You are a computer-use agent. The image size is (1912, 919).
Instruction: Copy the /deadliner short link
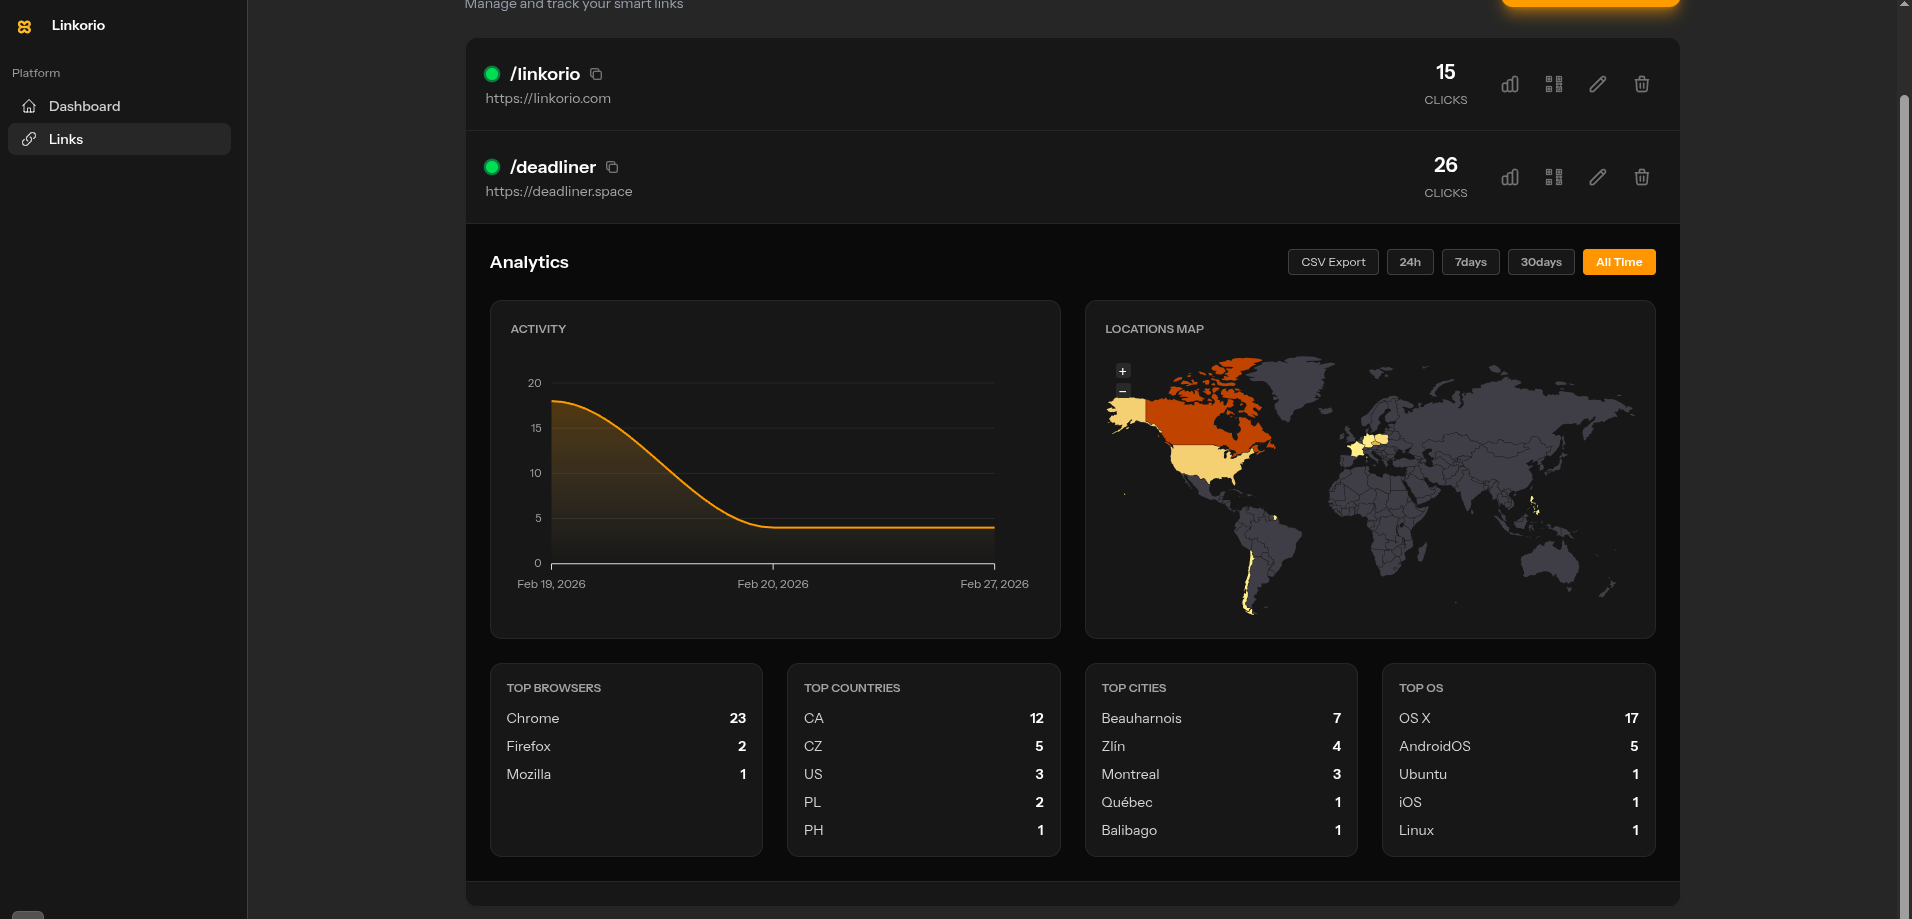[612, 167]
